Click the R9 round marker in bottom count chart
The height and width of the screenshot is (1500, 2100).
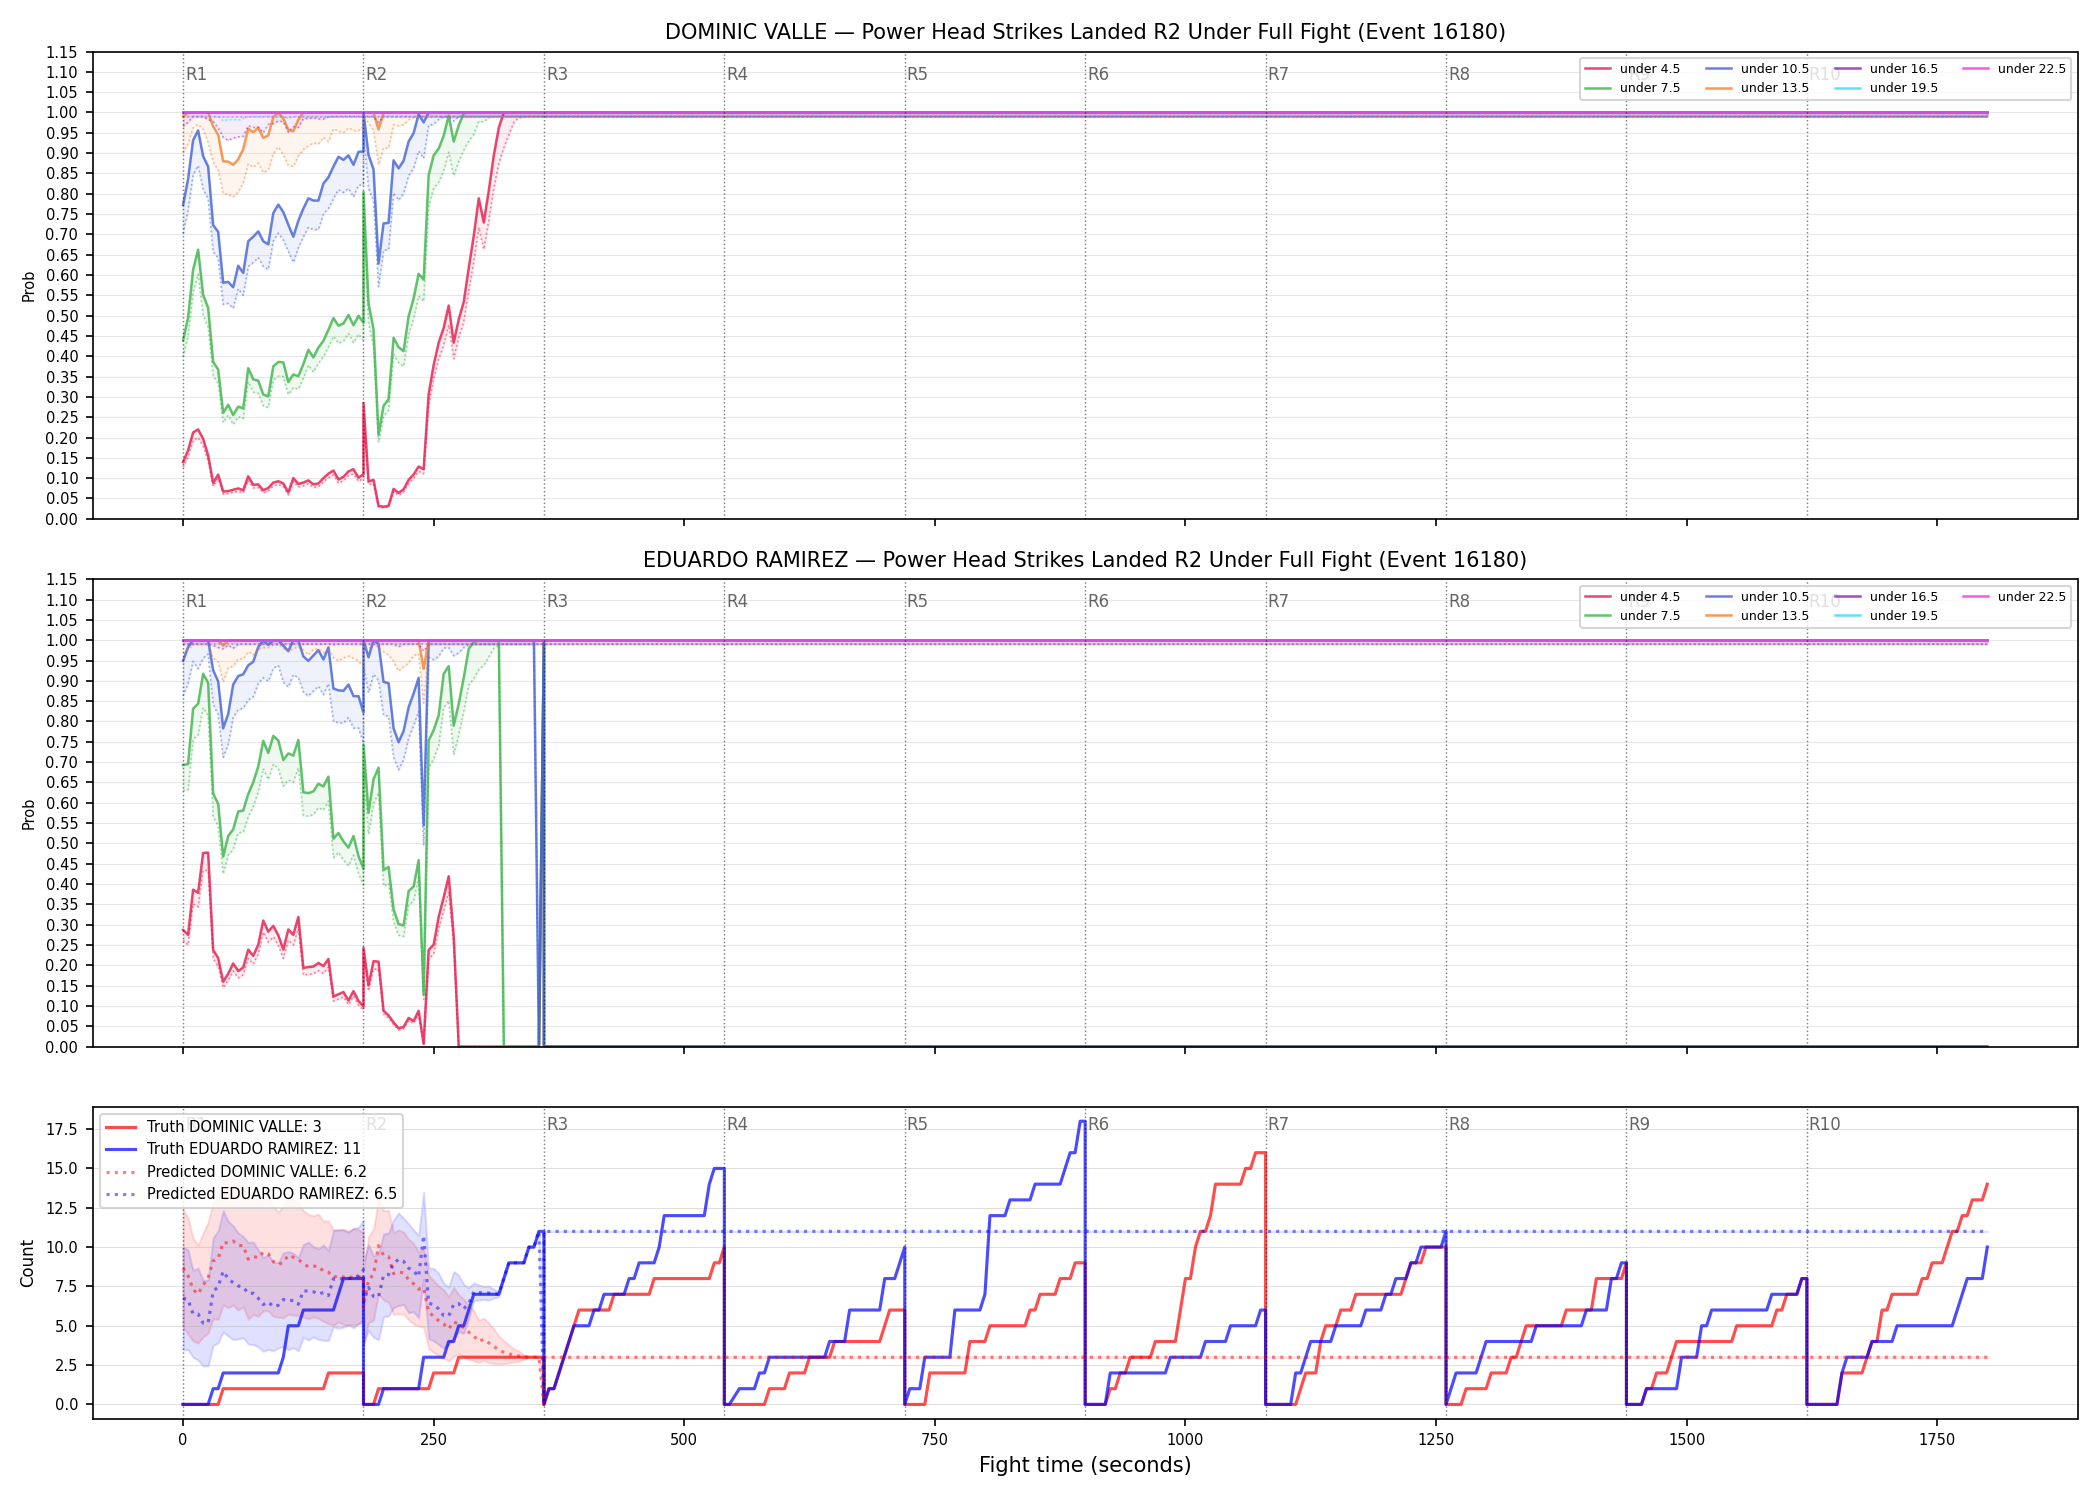(1639, 1124)
